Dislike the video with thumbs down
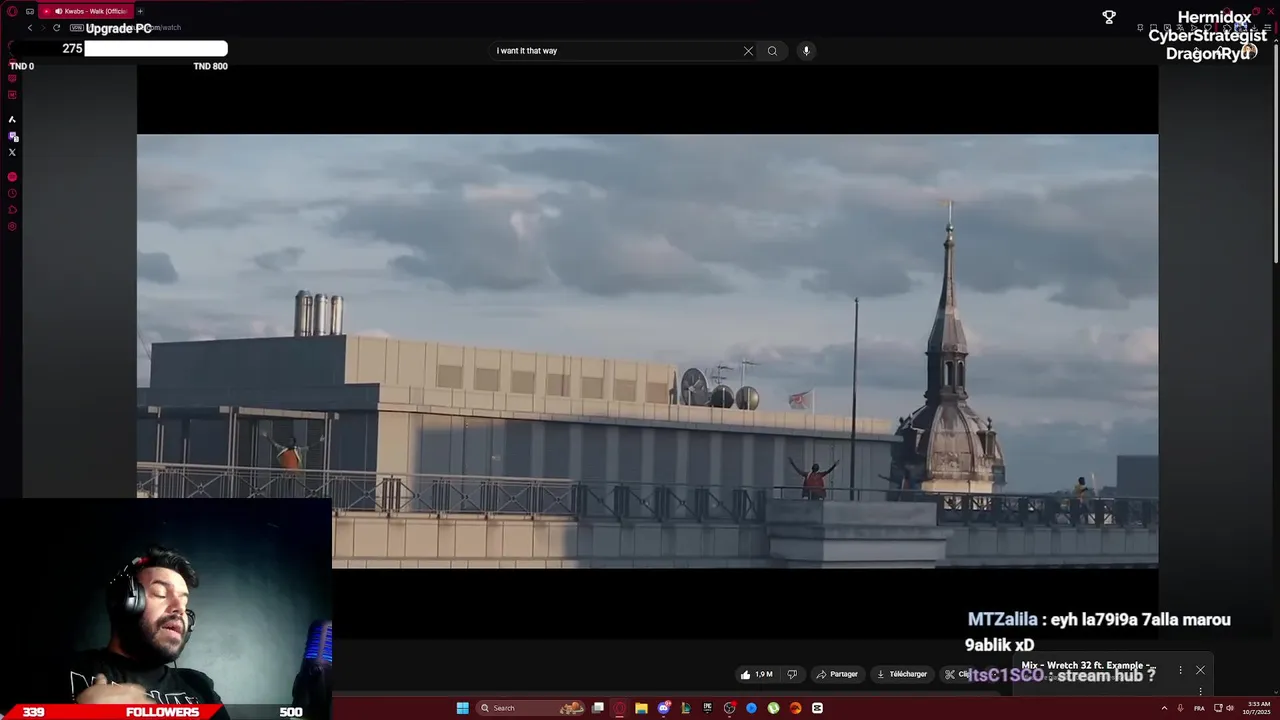 point(792,675)
